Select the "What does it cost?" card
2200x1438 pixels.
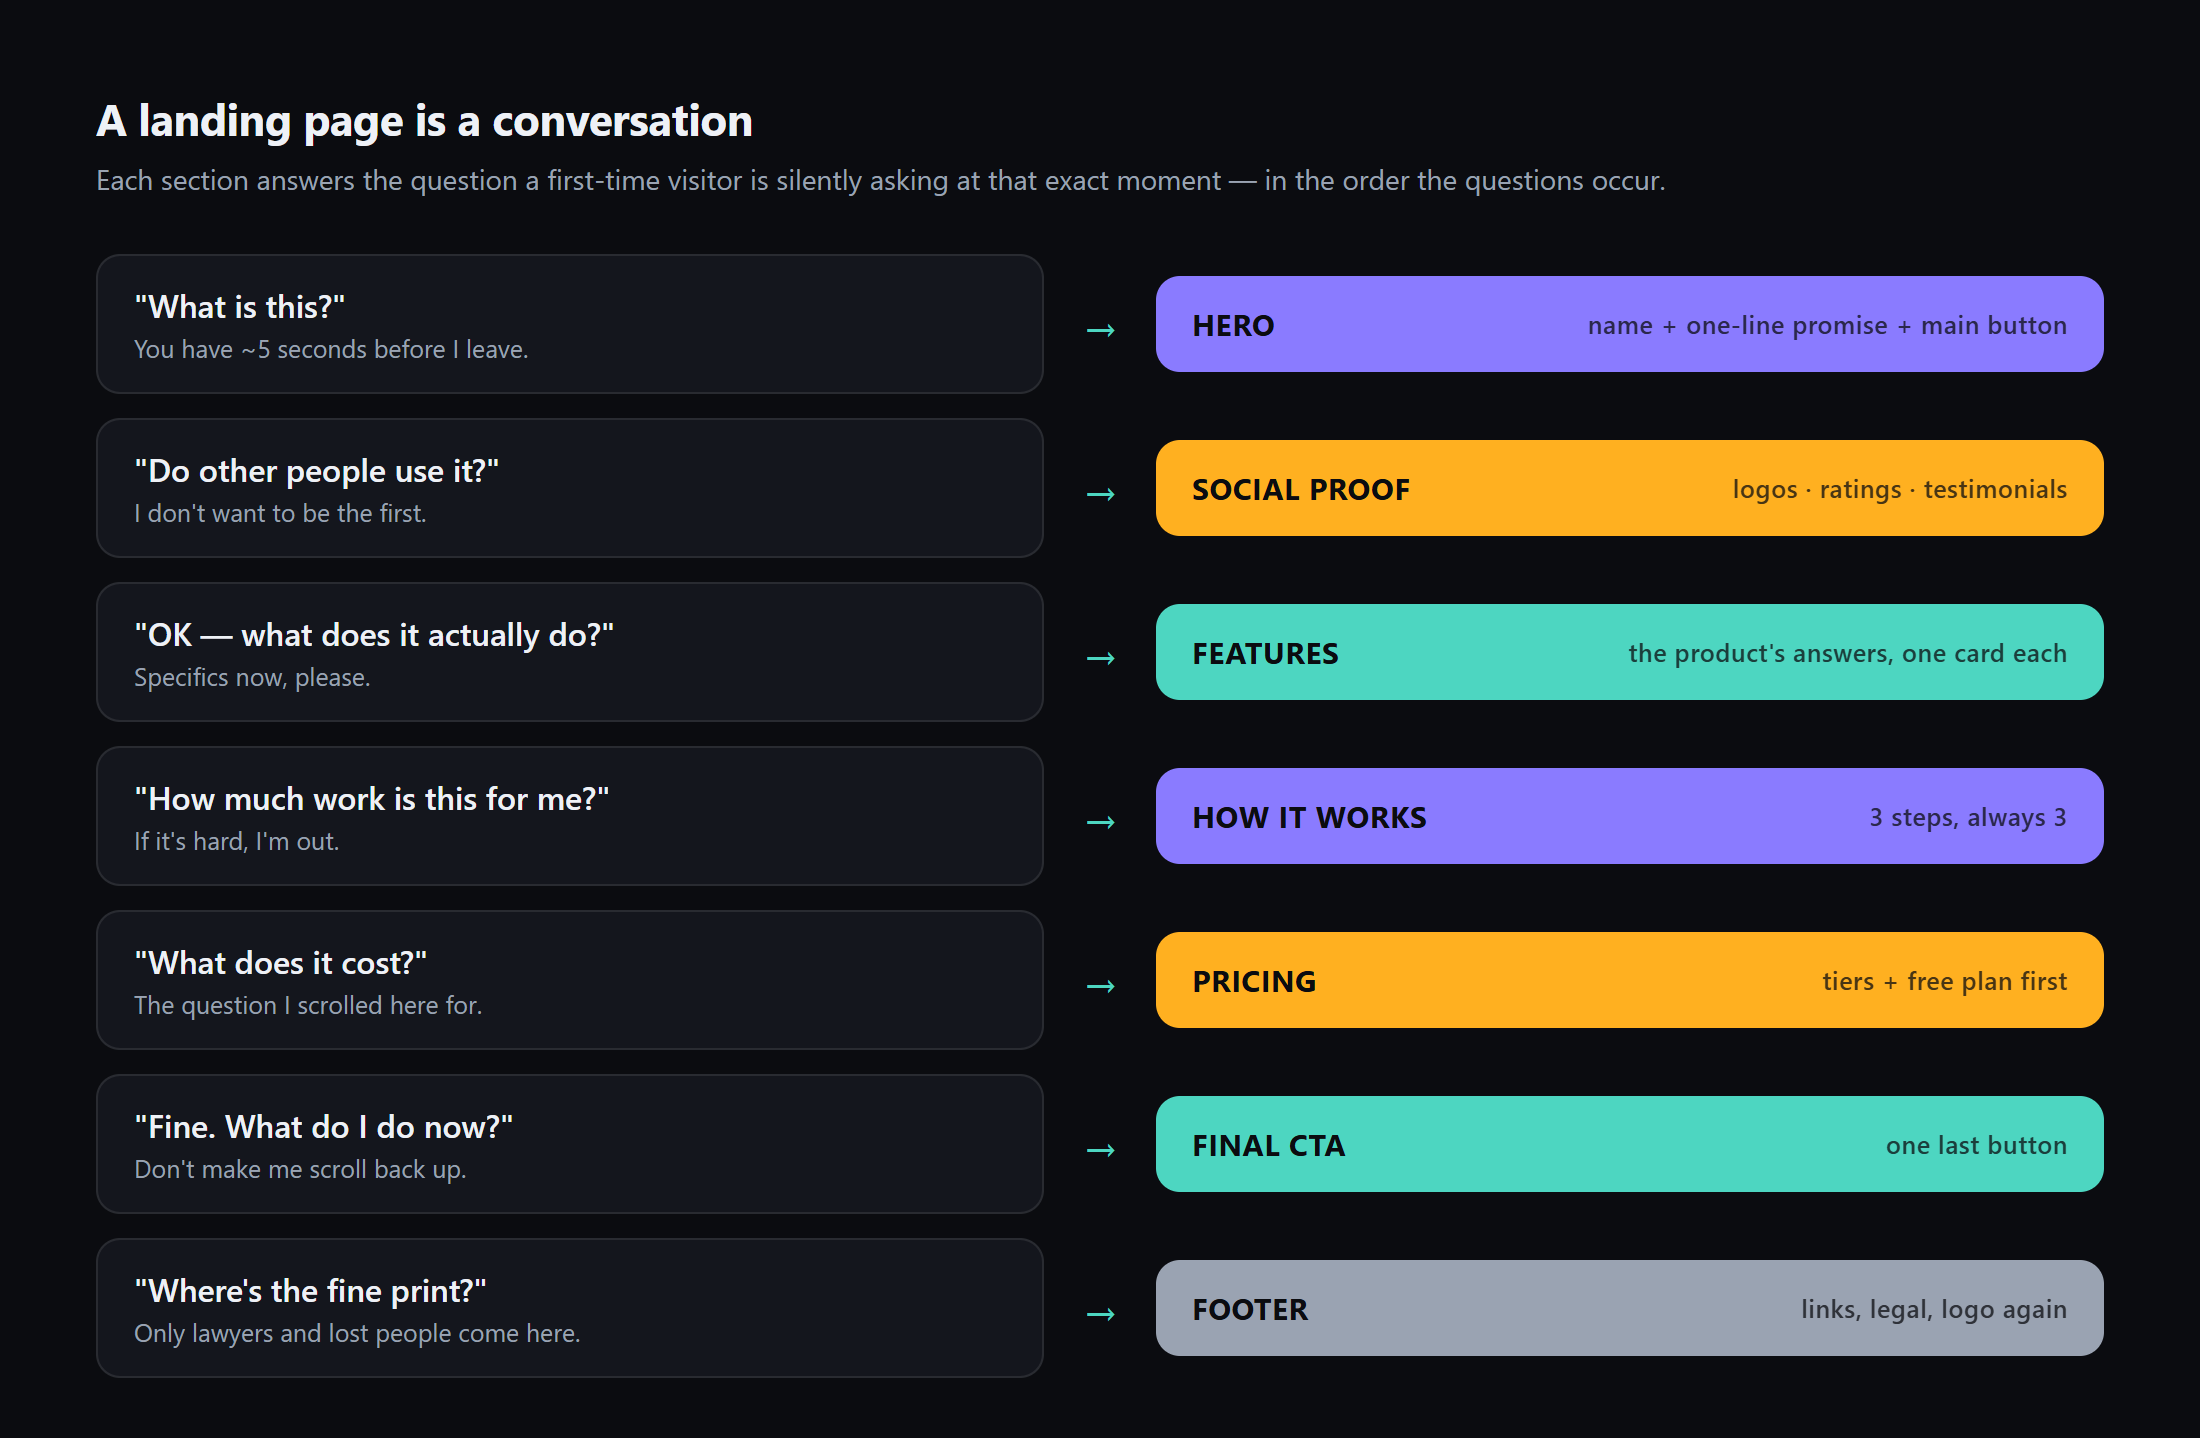pyautogui.click(x=570, y=980)
